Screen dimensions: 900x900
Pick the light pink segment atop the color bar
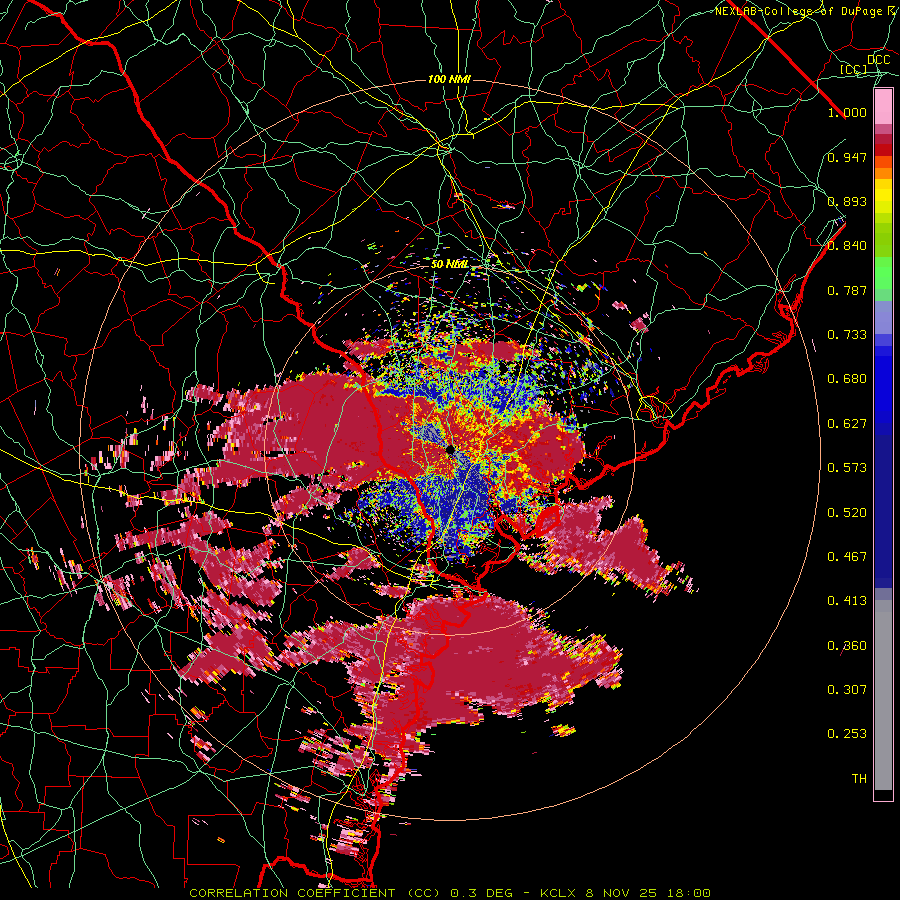click(x=883, y=107)
